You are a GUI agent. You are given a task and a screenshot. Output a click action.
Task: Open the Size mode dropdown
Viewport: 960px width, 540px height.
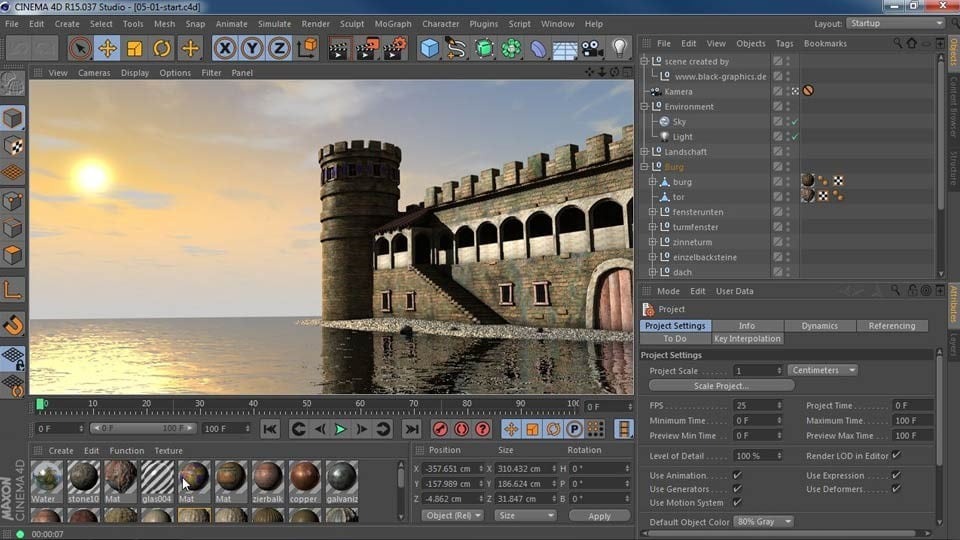[x=525, y=516]
